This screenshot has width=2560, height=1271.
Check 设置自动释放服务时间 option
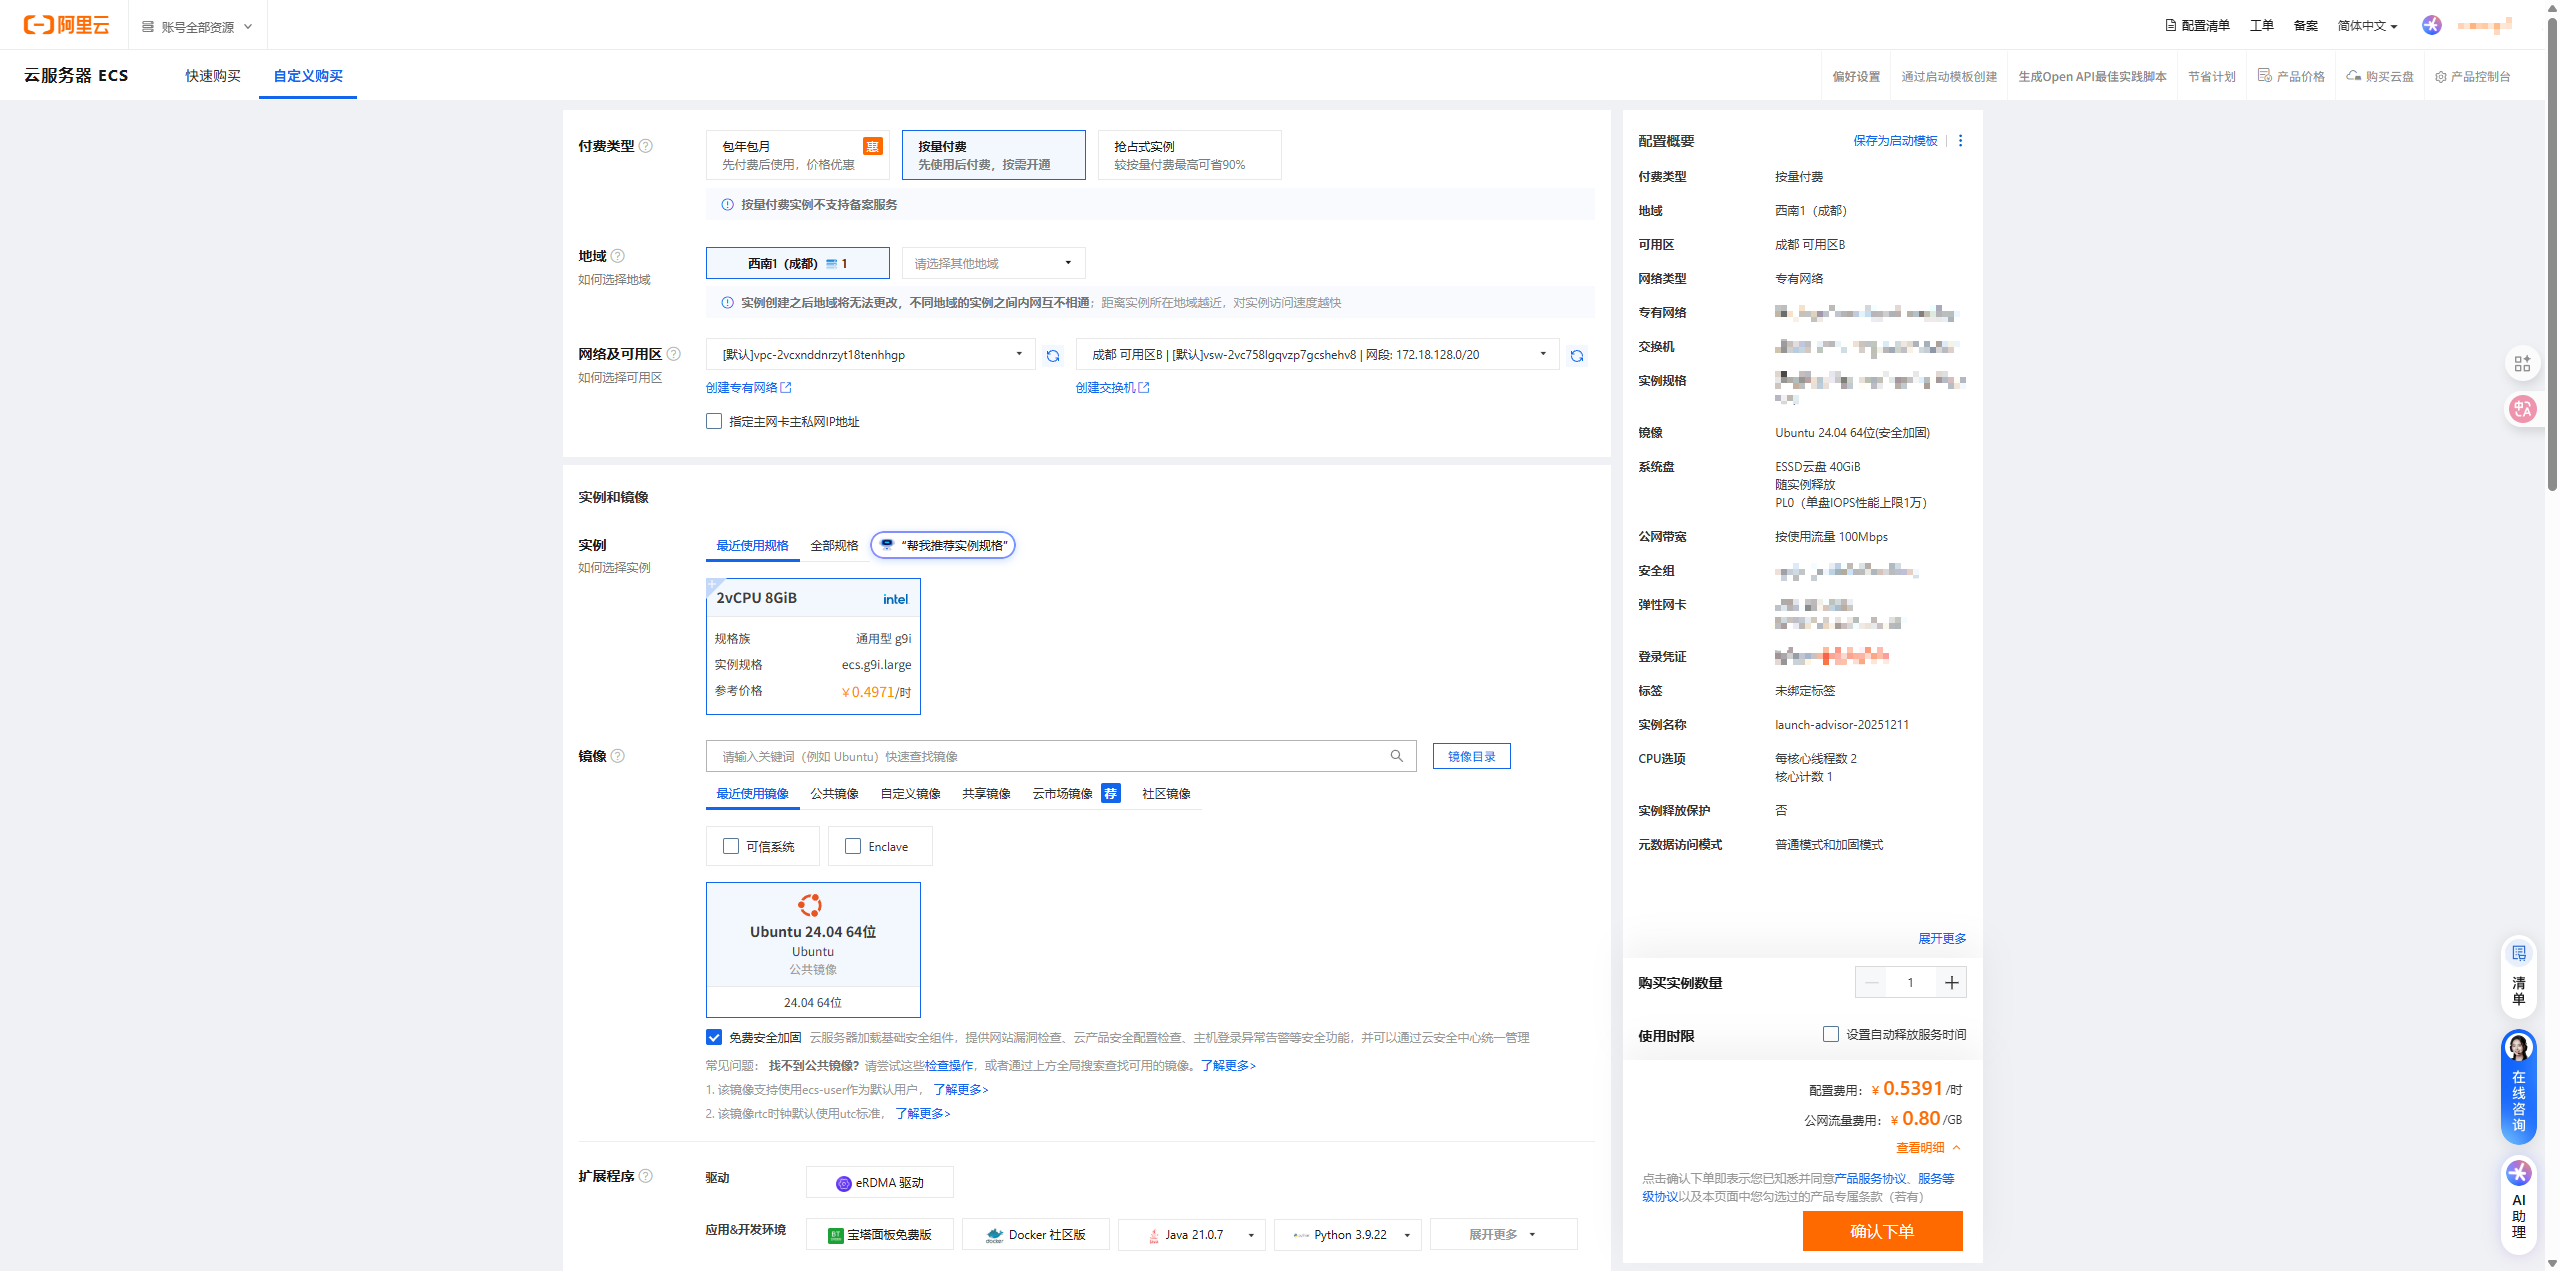coord(1831,1034)
